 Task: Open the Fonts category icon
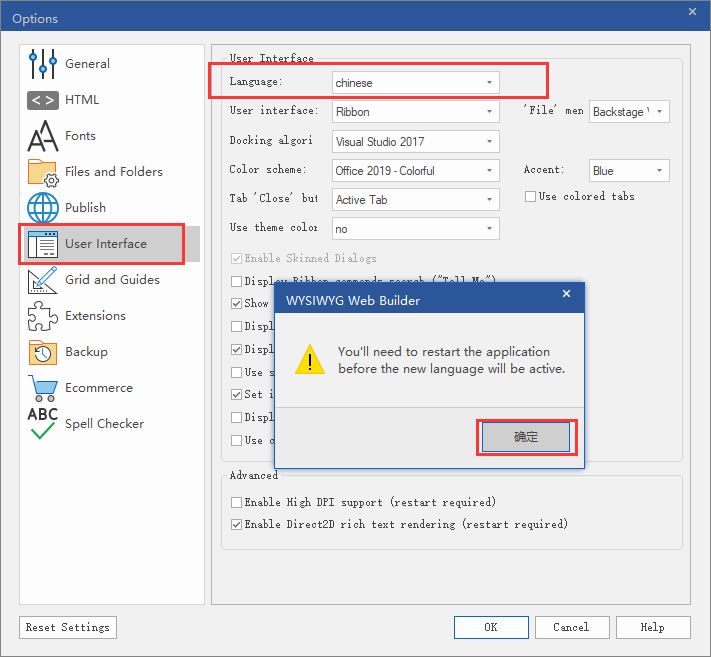[x=43, y=136]
